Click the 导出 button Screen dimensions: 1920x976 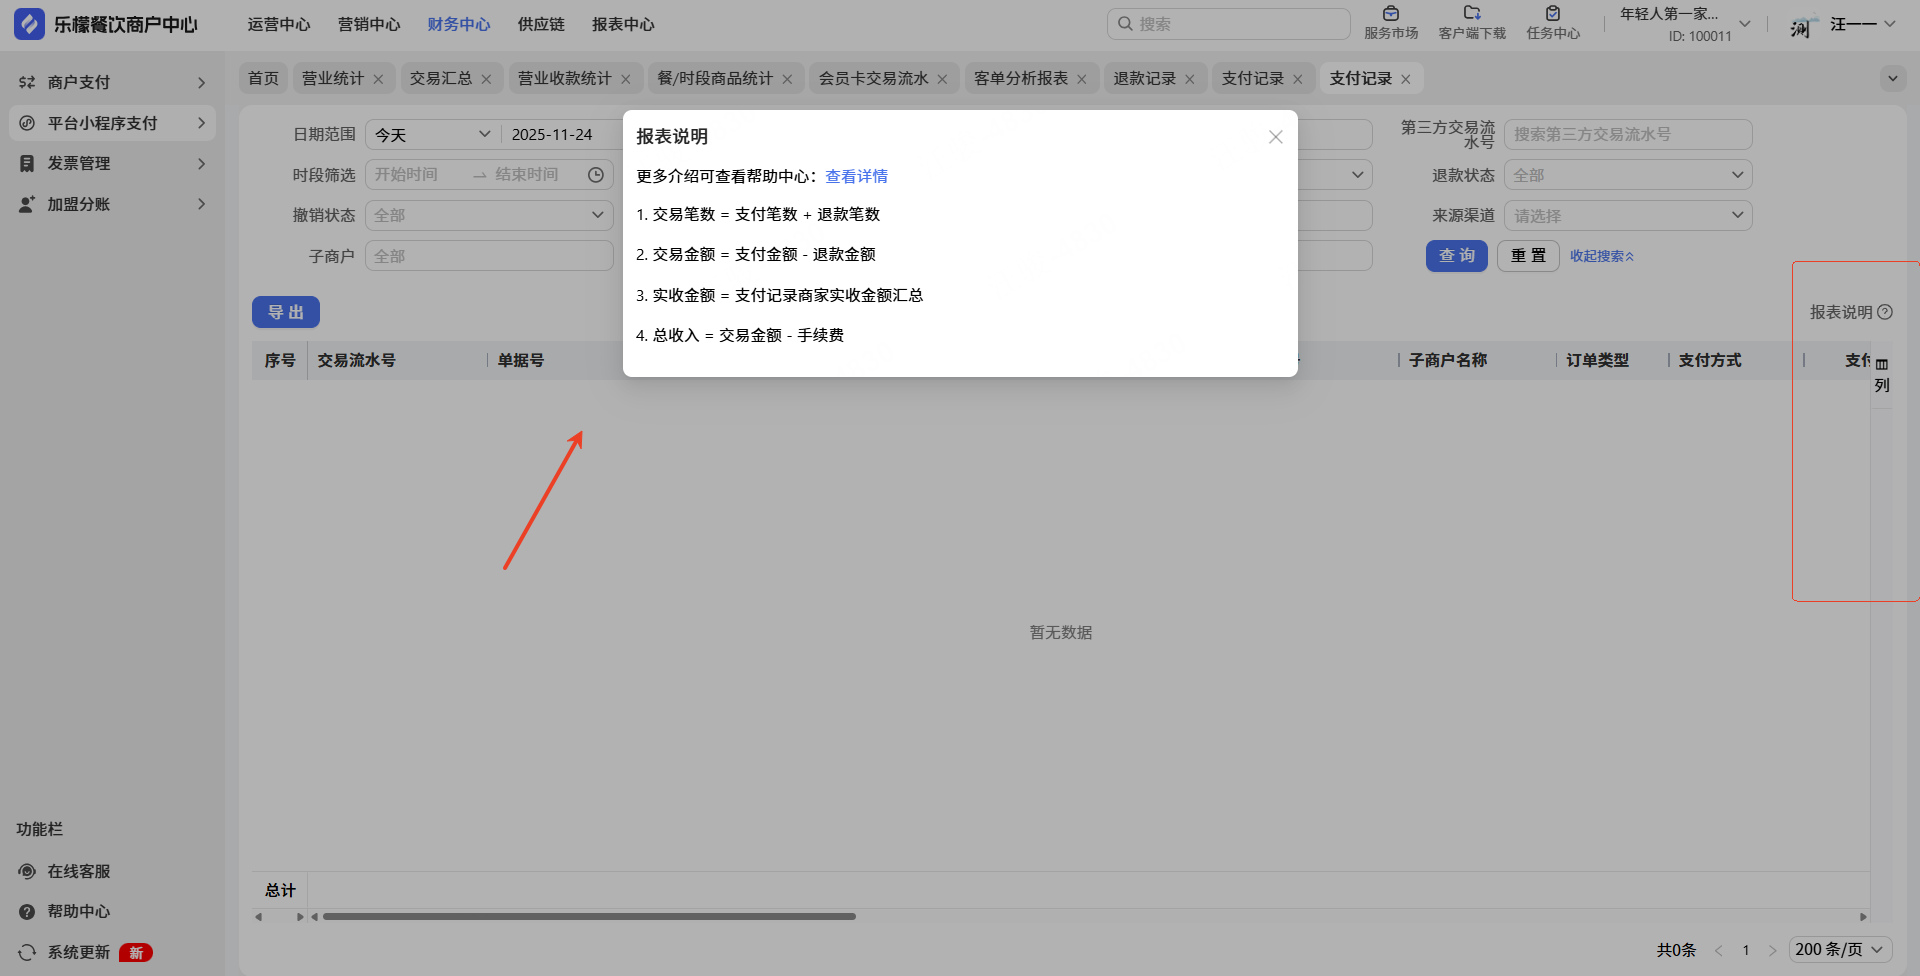point(286,312)
